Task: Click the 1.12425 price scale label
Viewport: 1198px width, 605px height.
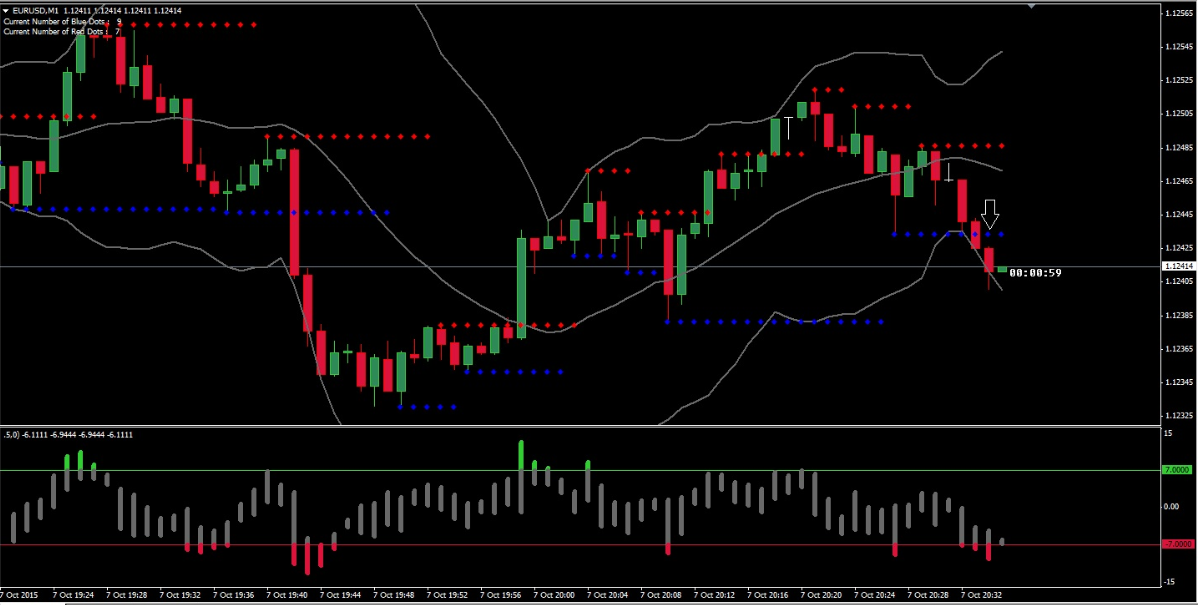Action: click(x=1179, y=248)
